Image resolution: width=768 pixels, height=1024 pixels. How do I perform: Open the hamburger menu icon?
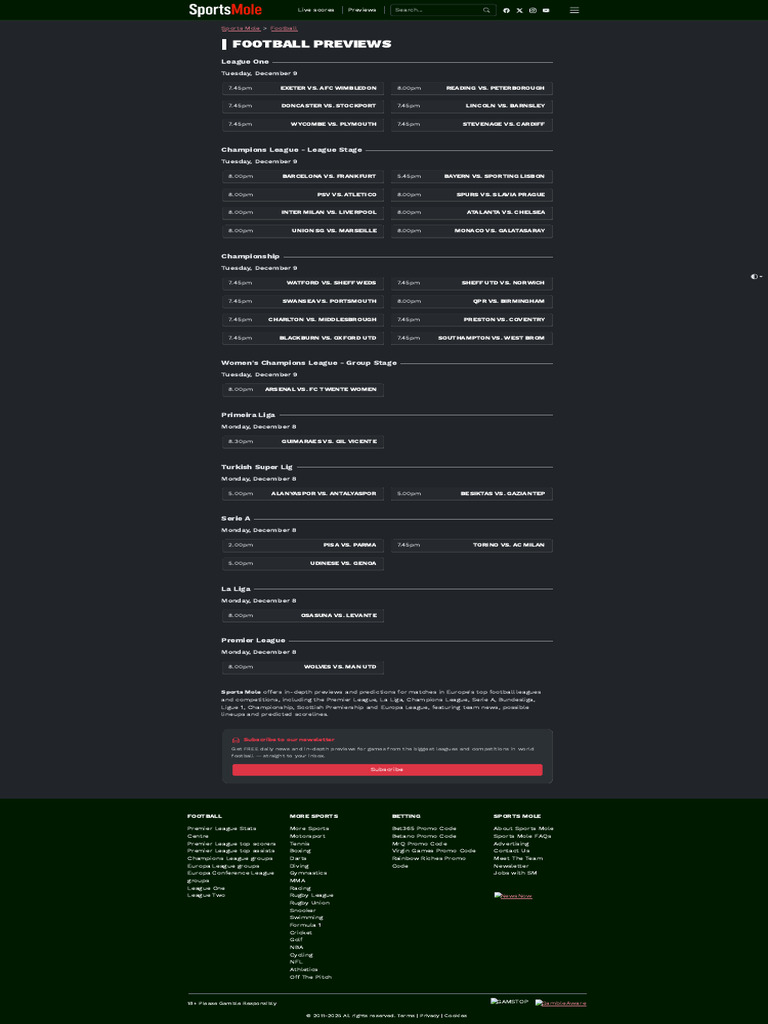tap(574, 10)
